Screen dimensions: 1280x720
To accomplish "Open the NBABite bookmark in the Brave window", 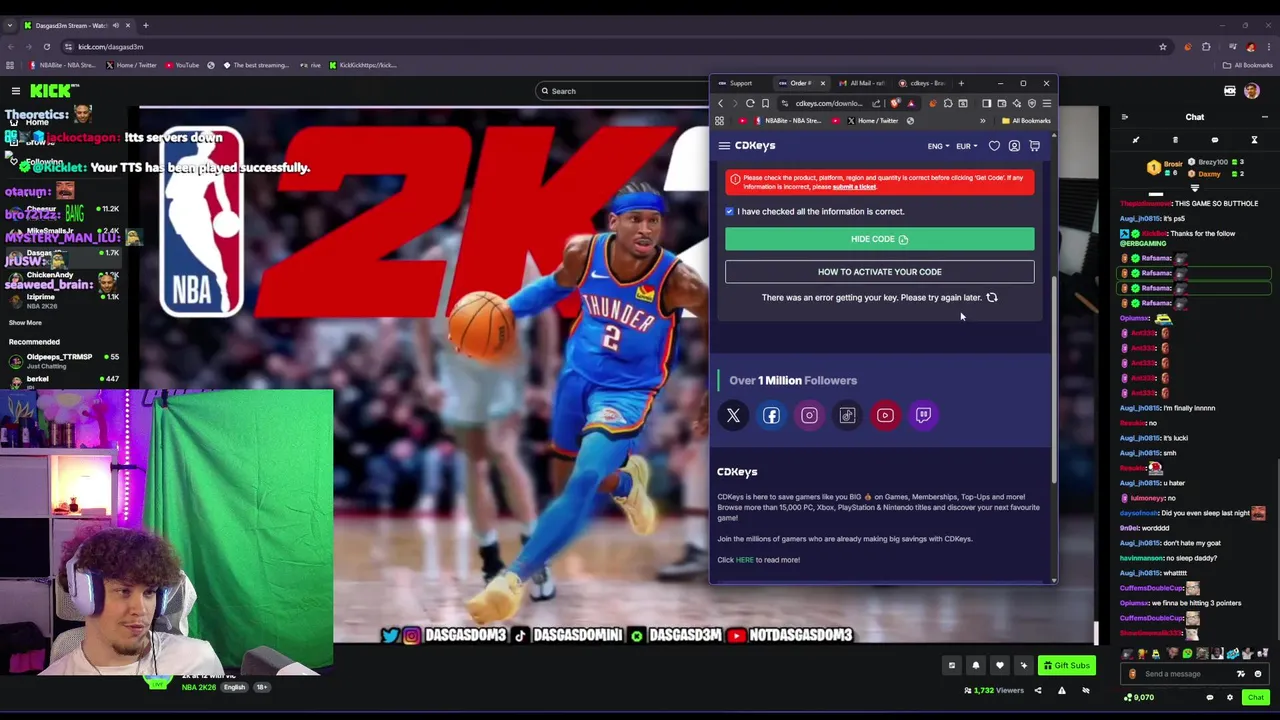I will tap(788, 121).
